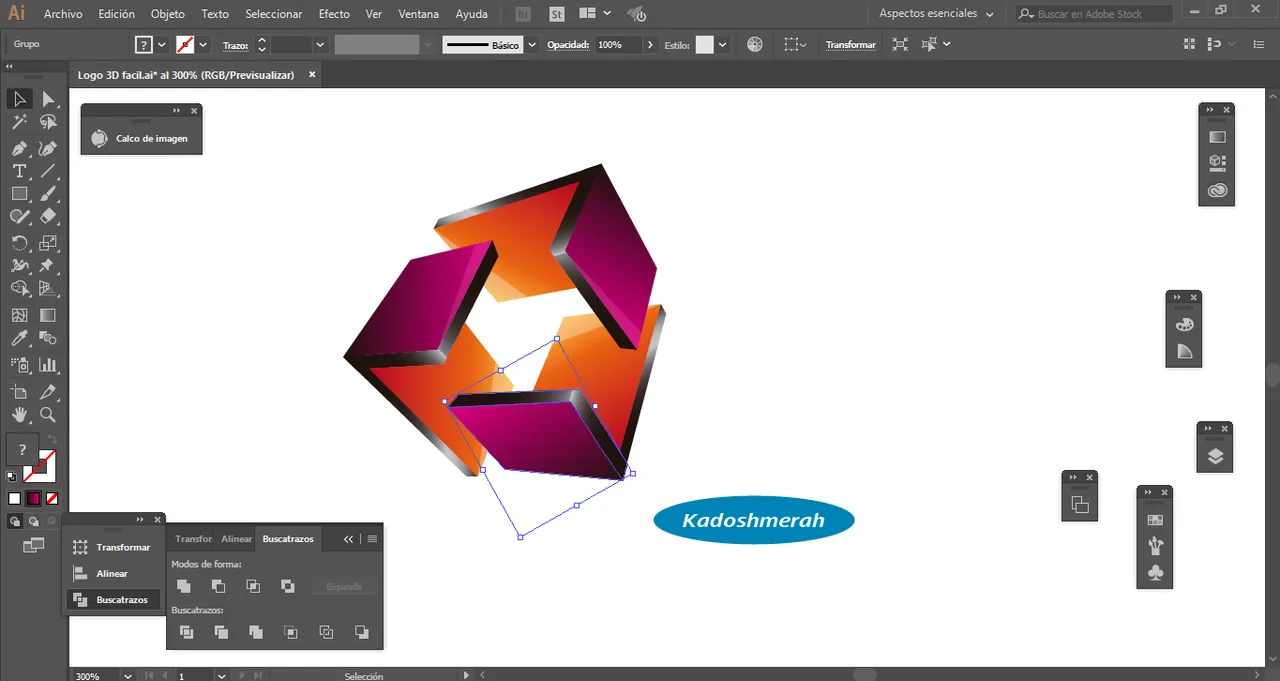Select the Shape Builder tool
Screen dimensions: 1280x681
pos(19,289)
